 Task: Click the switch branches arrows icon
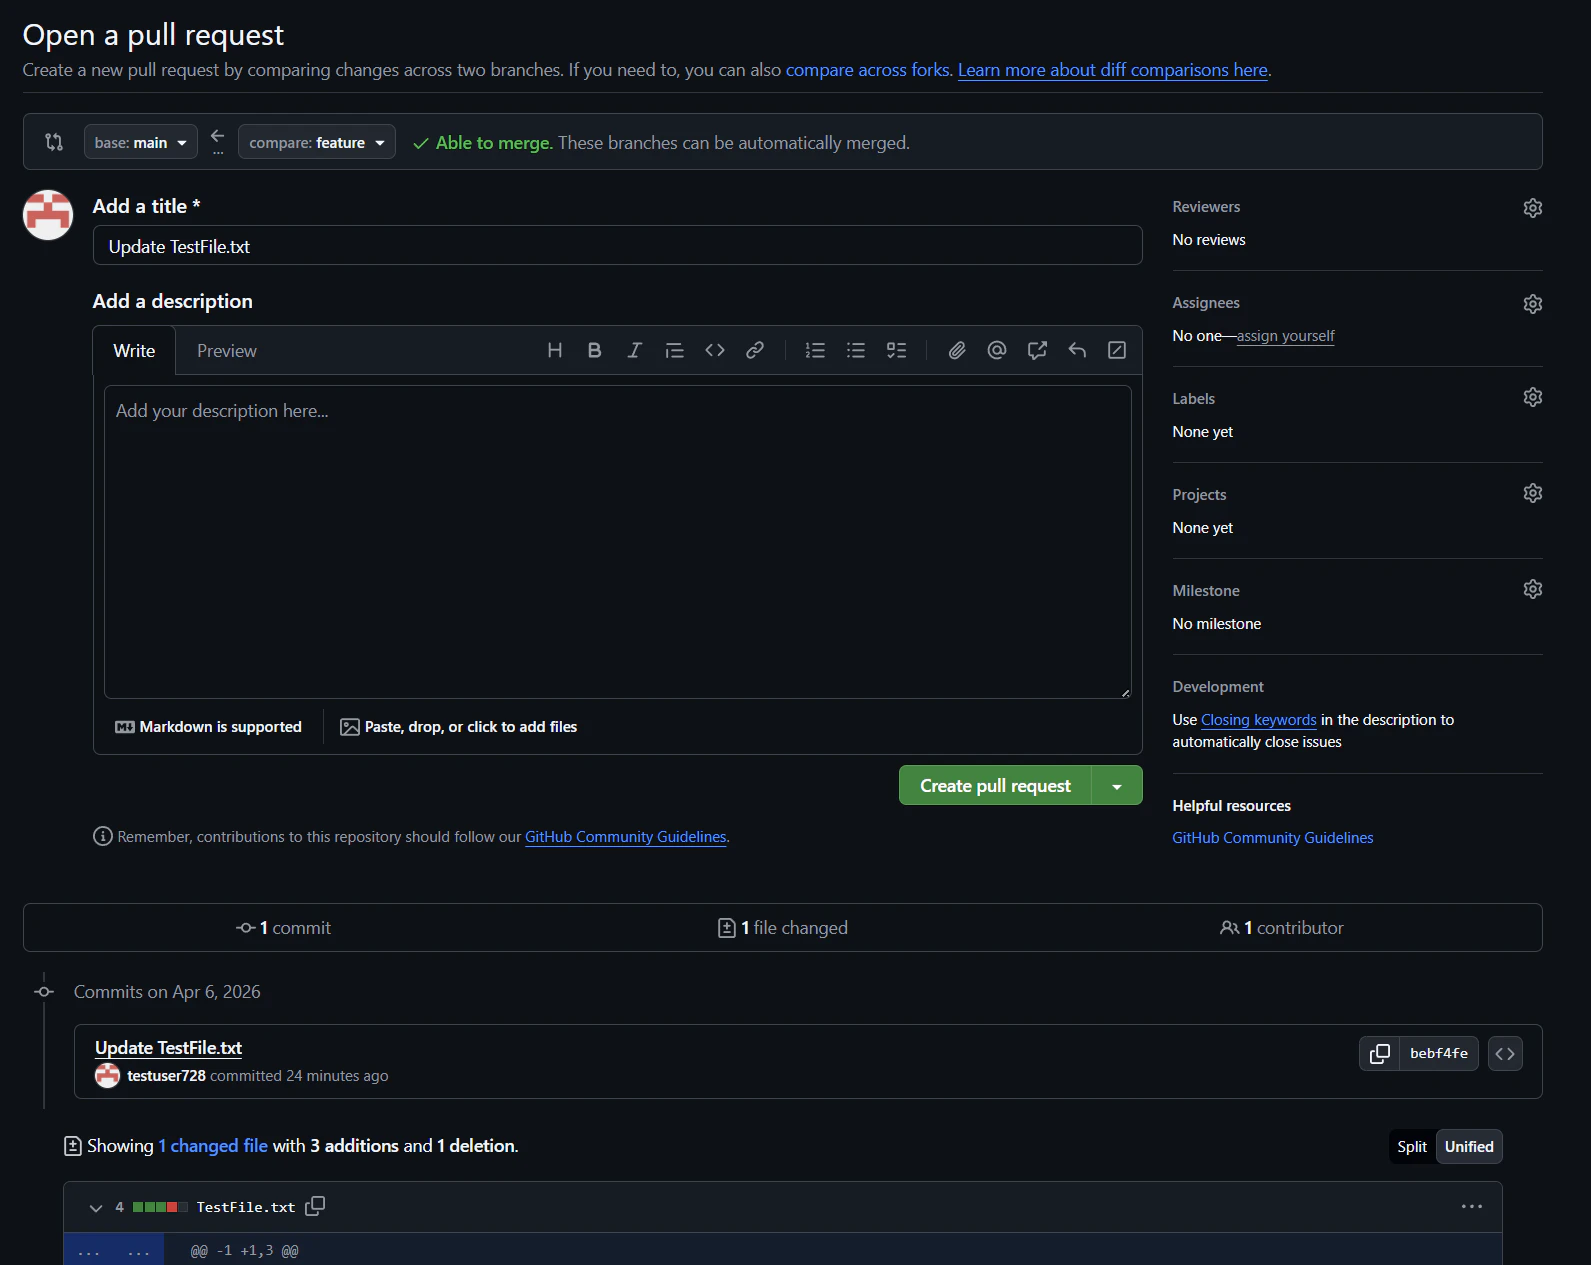pyautogui.click(x=54, y=142)
